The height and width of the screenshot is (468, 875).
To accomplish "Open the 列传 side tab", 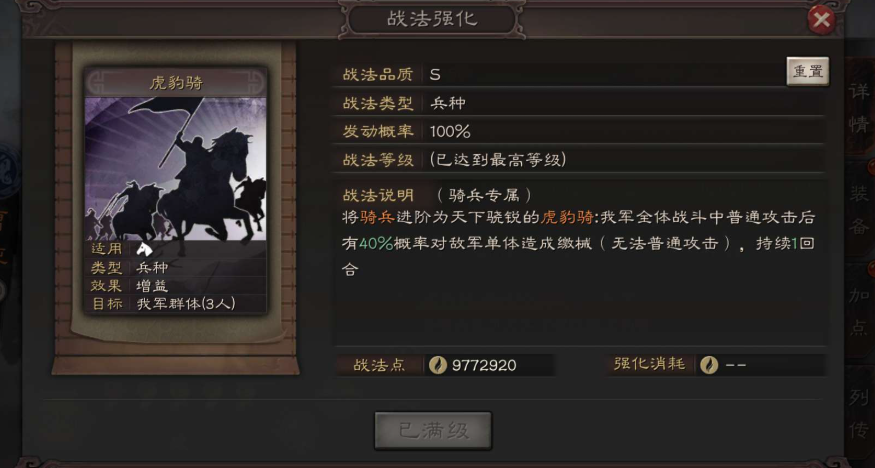I will tap(859, 412).
